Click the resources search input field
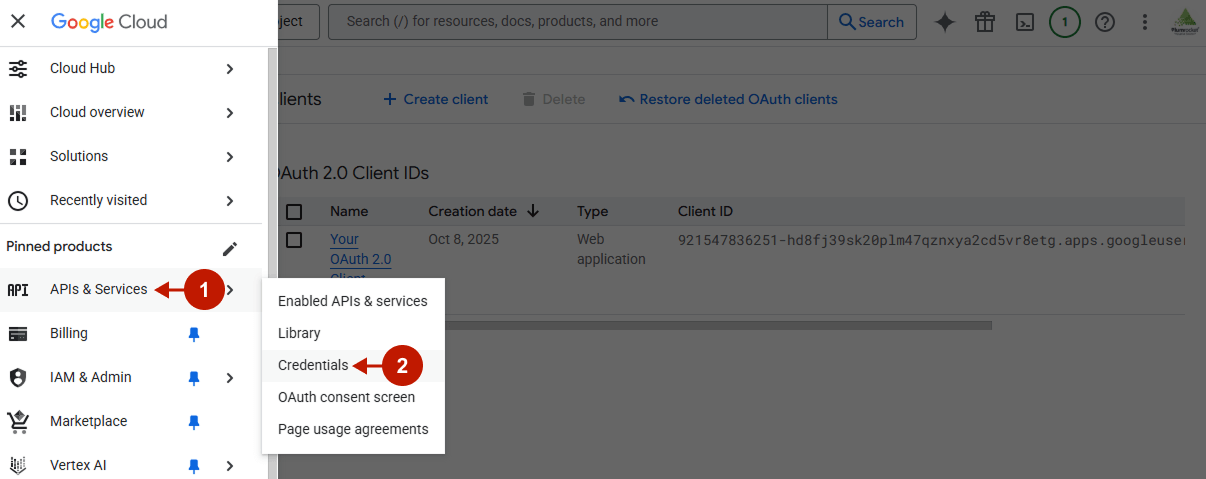Screen dimensions: 1206x479 click(x=578, y=21)
